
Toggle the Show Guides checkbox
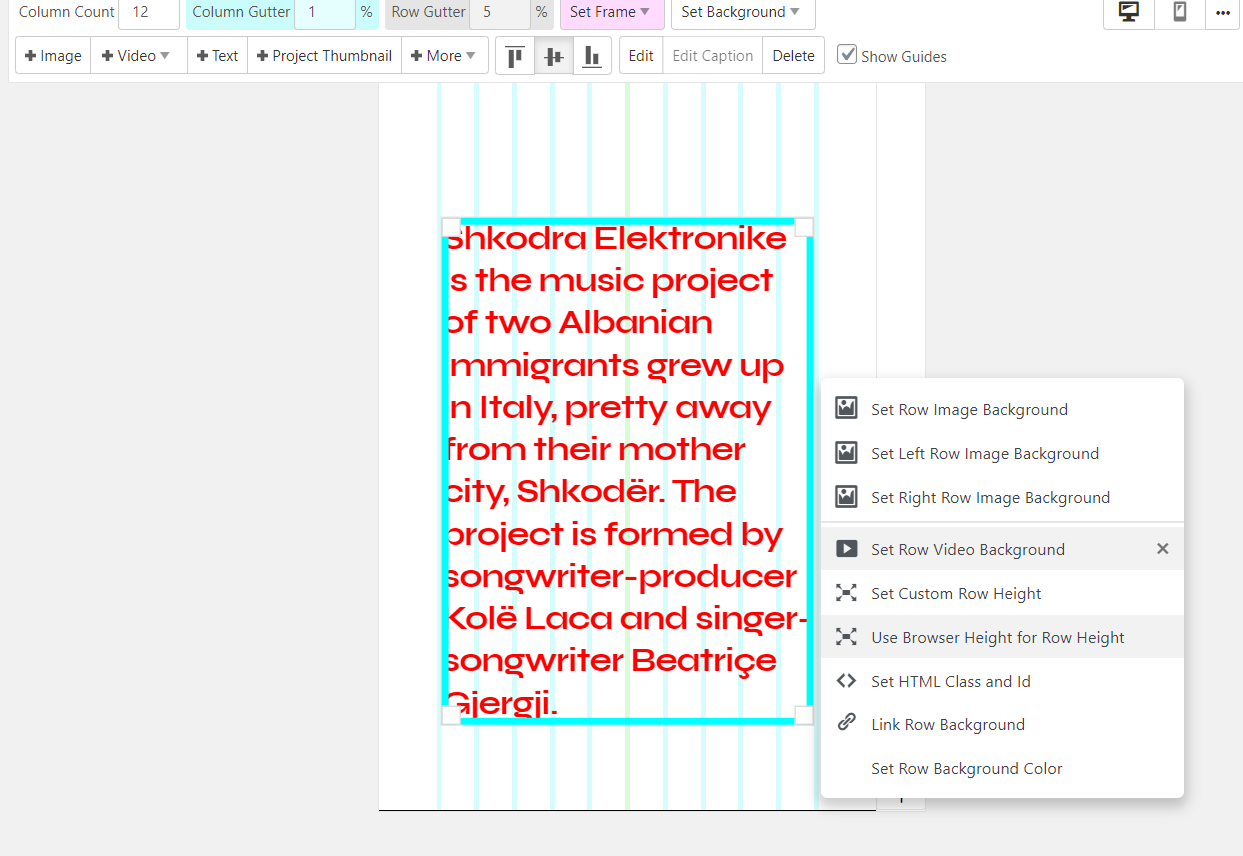(847, 55)
